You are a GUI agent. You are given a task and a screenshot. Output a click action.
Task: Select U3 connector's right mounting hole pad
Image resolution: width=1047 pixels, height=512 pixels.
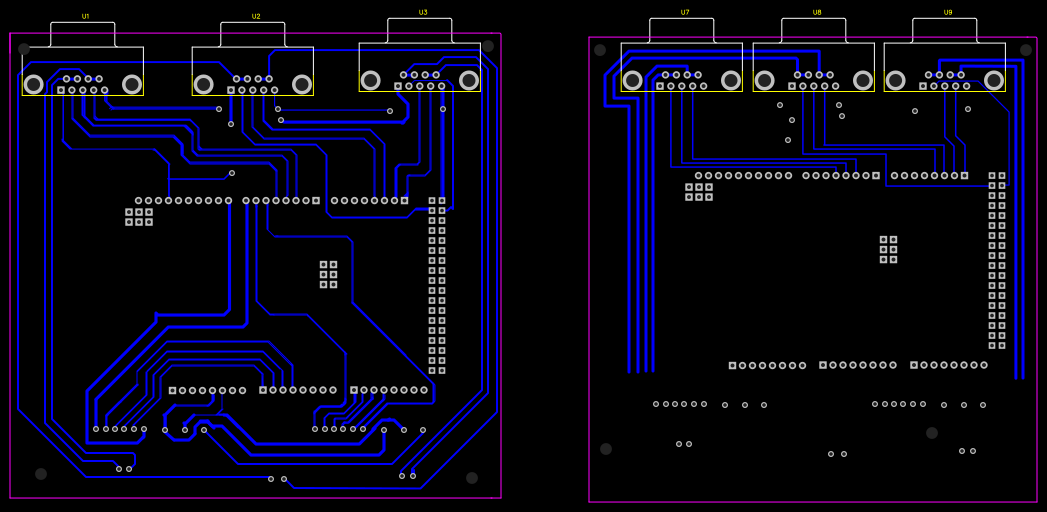pos(469,80)
